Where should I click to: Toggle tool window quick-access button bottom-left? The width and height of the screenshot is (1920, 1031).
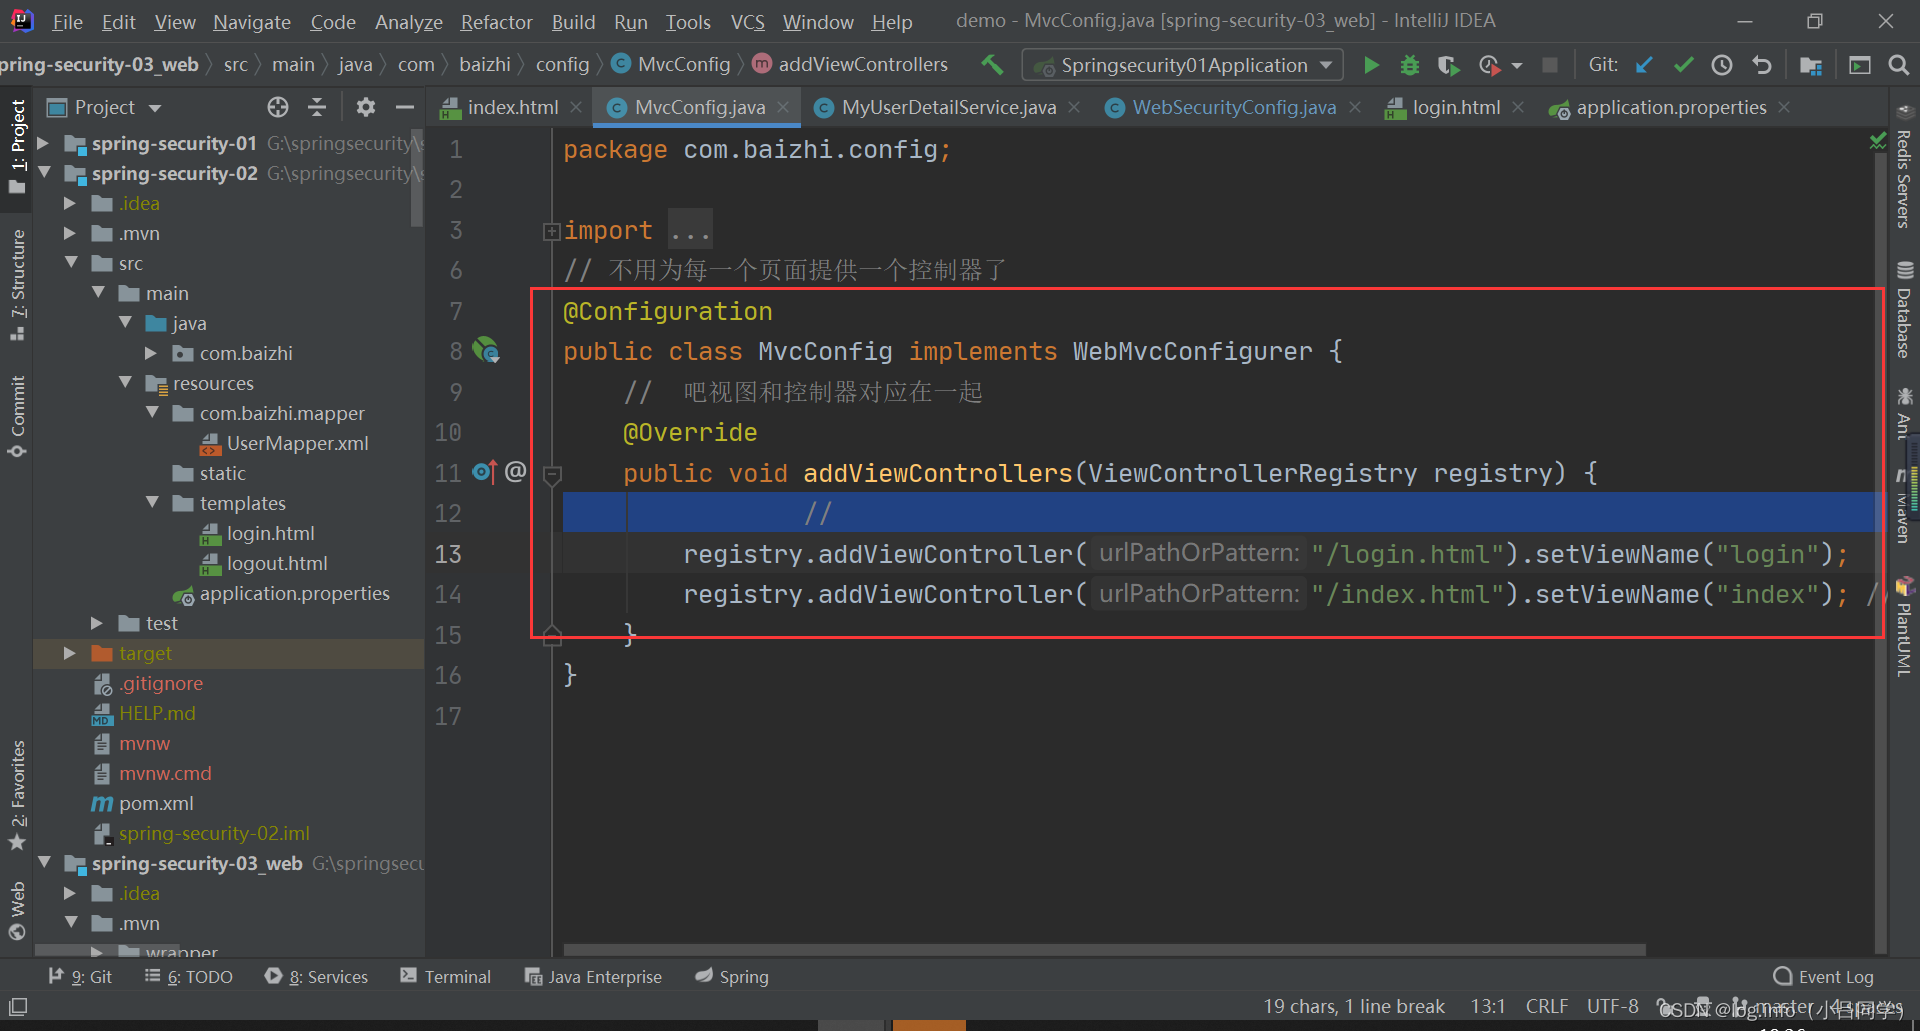[x=18, y=1006]
